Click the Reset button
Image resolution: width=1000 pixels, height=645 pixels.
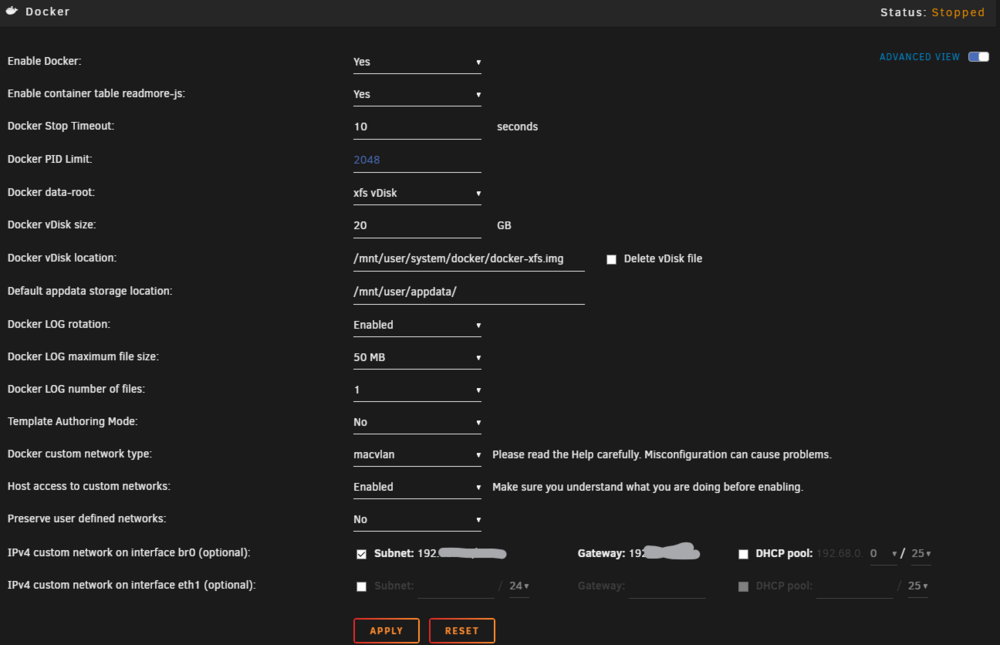click(x=462, y=631)
